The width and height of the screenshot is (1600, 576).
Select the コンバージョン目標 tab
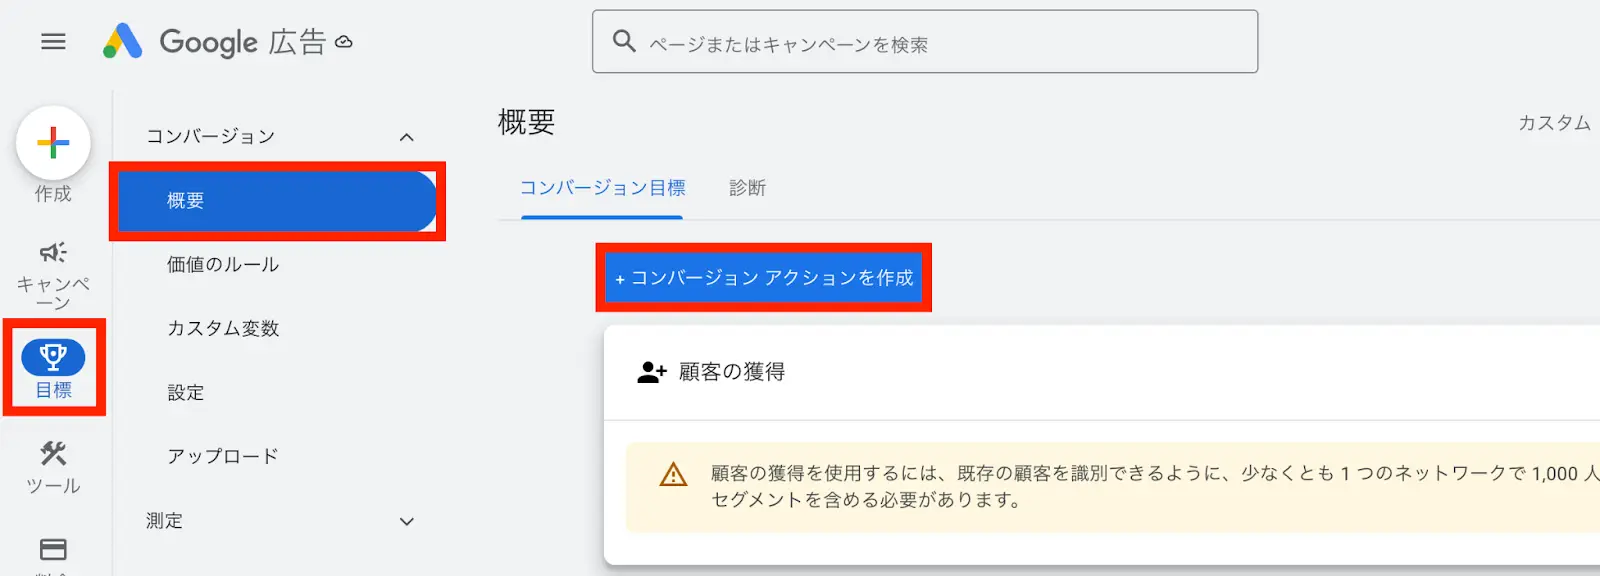pos(602,188)
